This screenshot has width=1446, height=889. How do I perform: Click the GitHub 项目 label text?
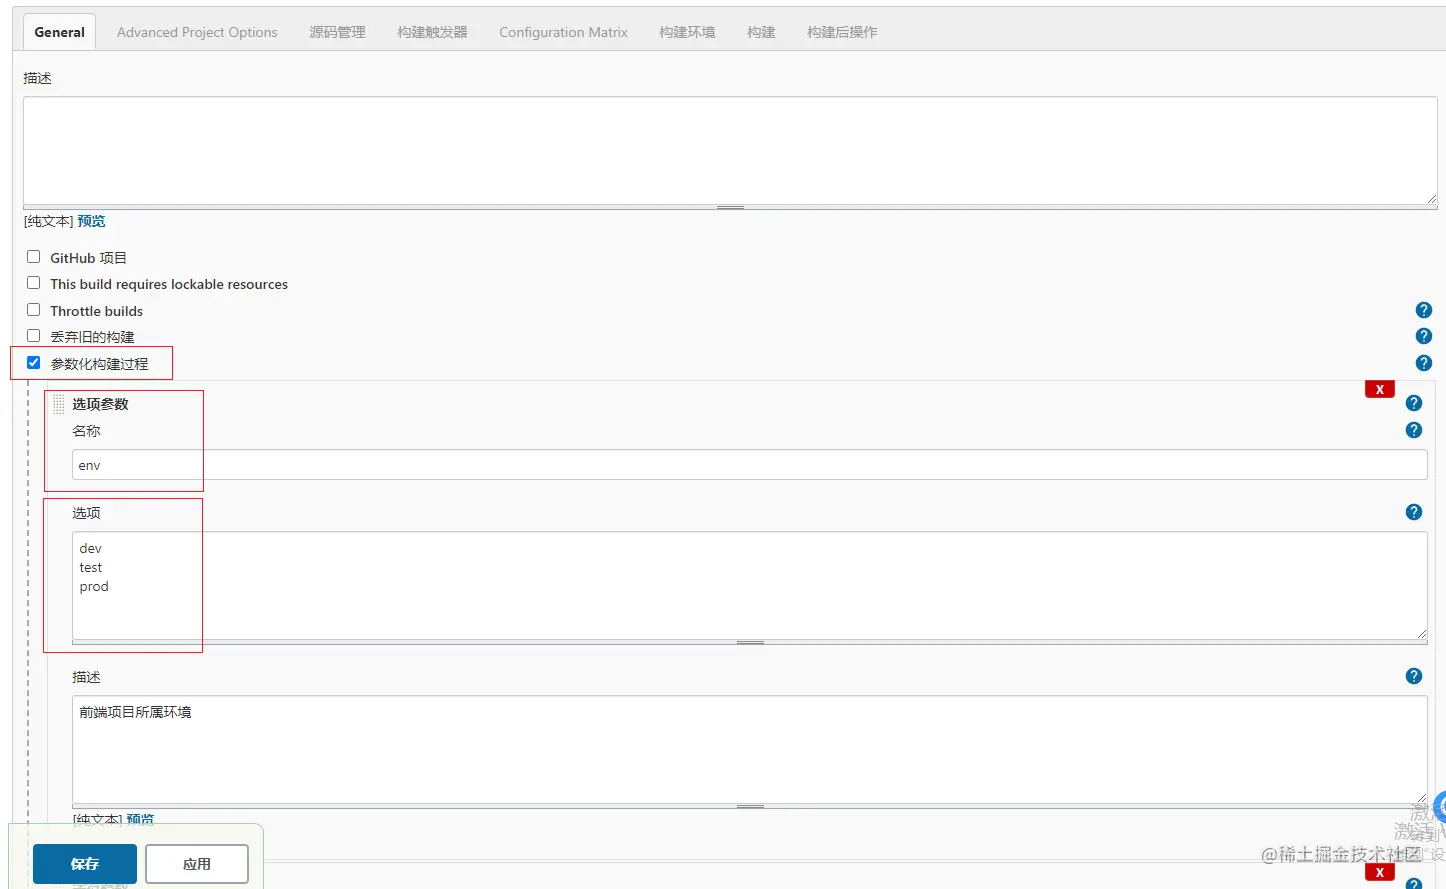[x=89, y=258]
